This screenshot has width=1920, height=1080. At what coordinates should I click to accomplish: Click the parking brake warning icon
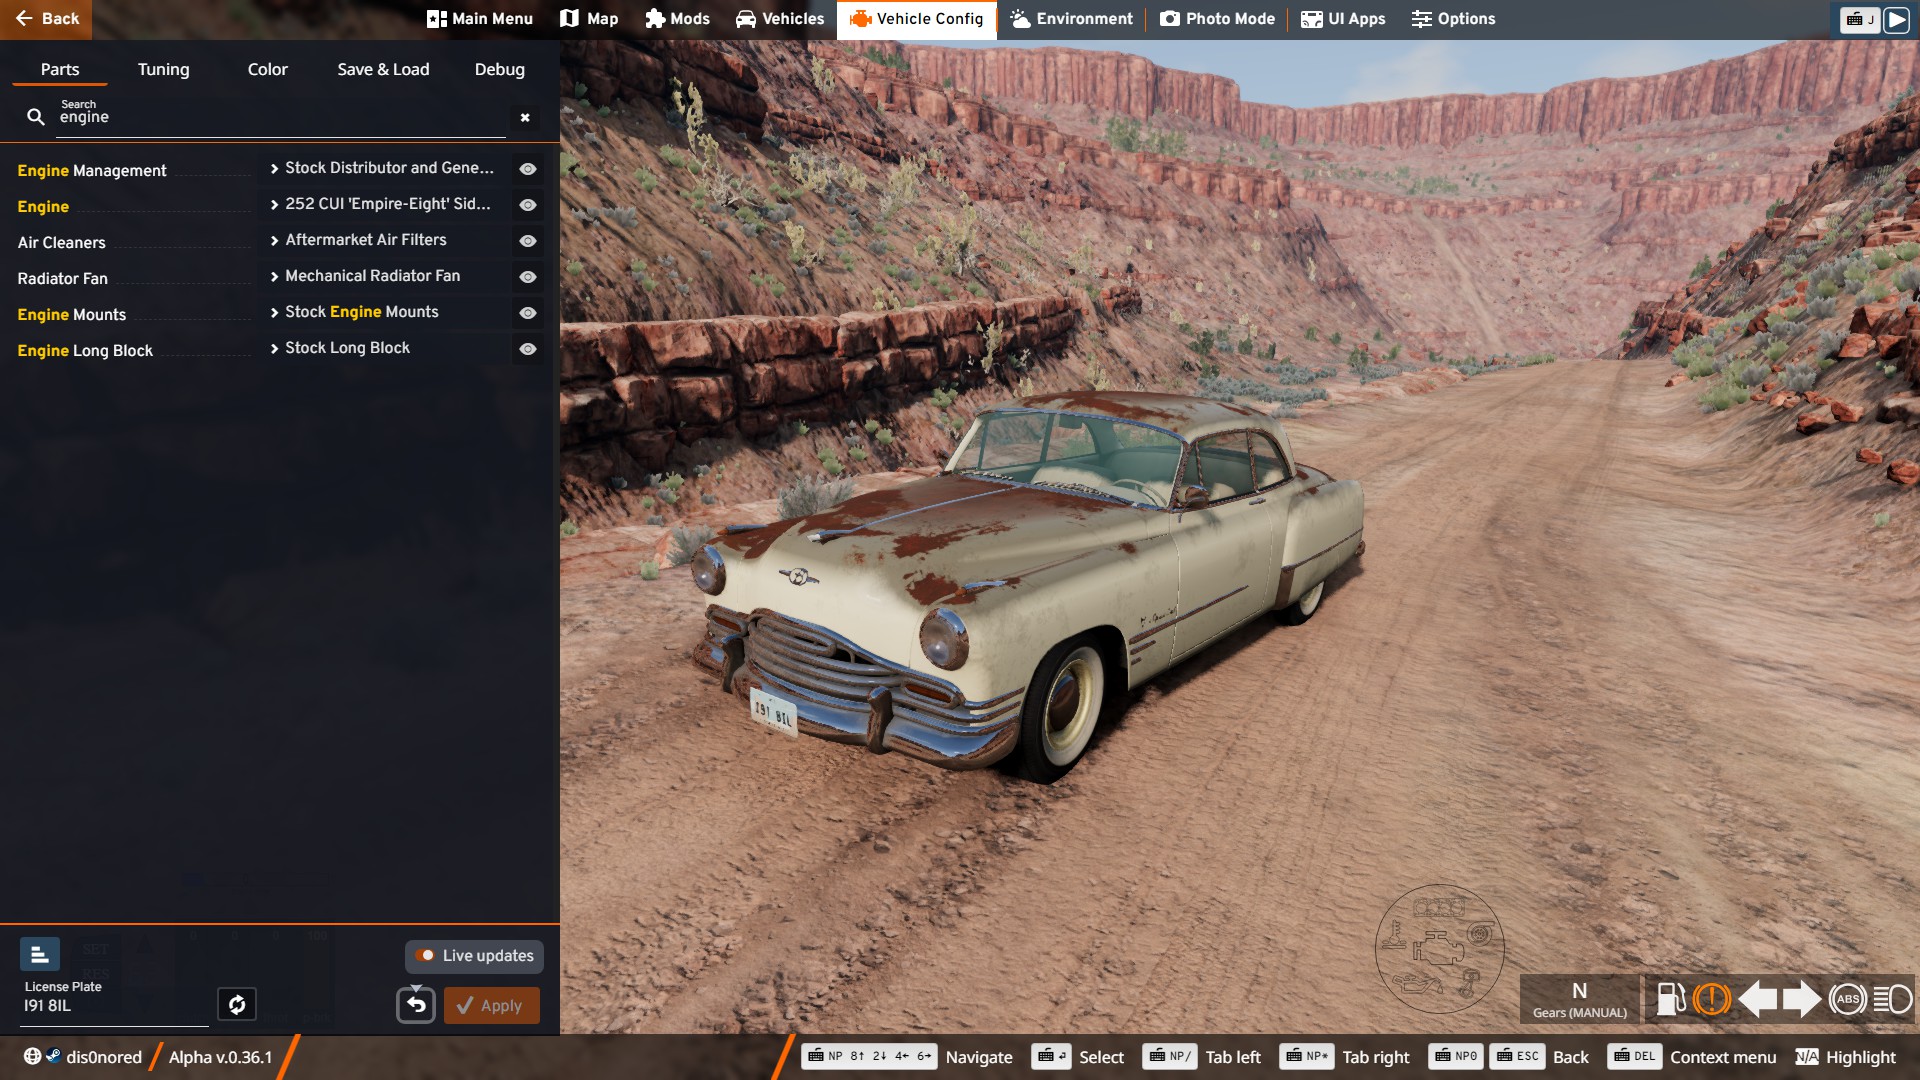1712,998
